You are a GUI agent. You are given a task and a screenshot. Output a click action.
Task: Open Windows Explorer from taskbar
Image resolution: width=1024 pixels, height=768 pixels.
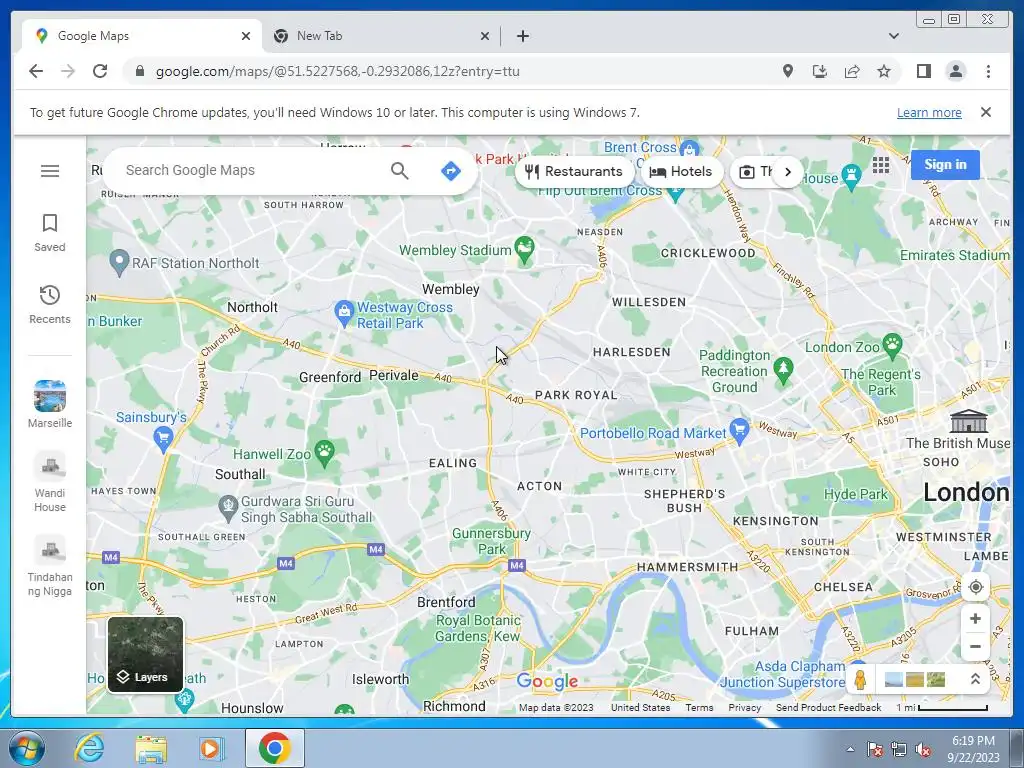coord(151,748)
